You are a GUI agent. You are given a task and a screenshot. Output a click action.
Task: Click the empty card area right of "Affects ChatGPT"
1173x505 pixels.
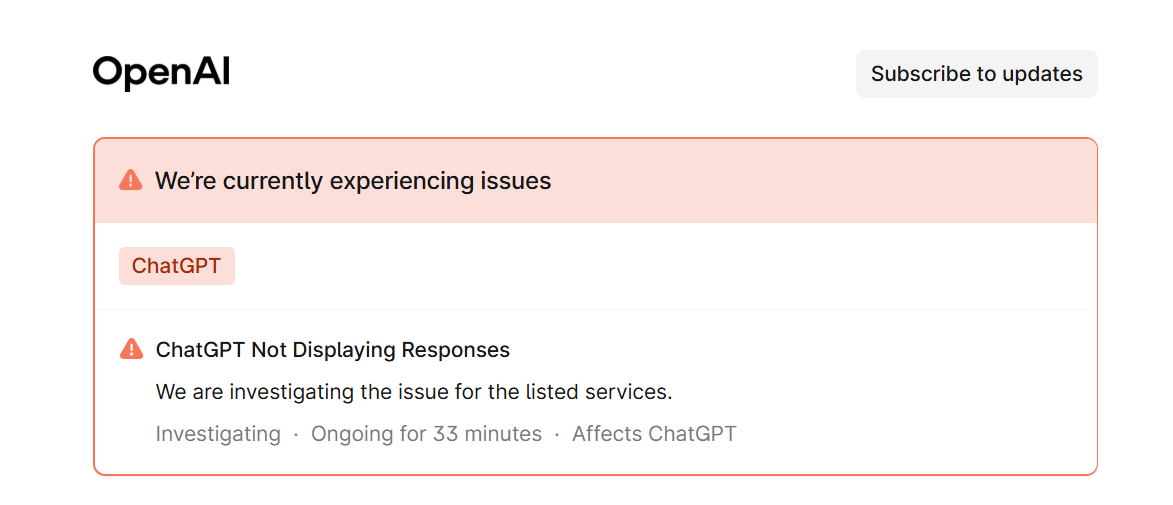(x=910, y=434)
